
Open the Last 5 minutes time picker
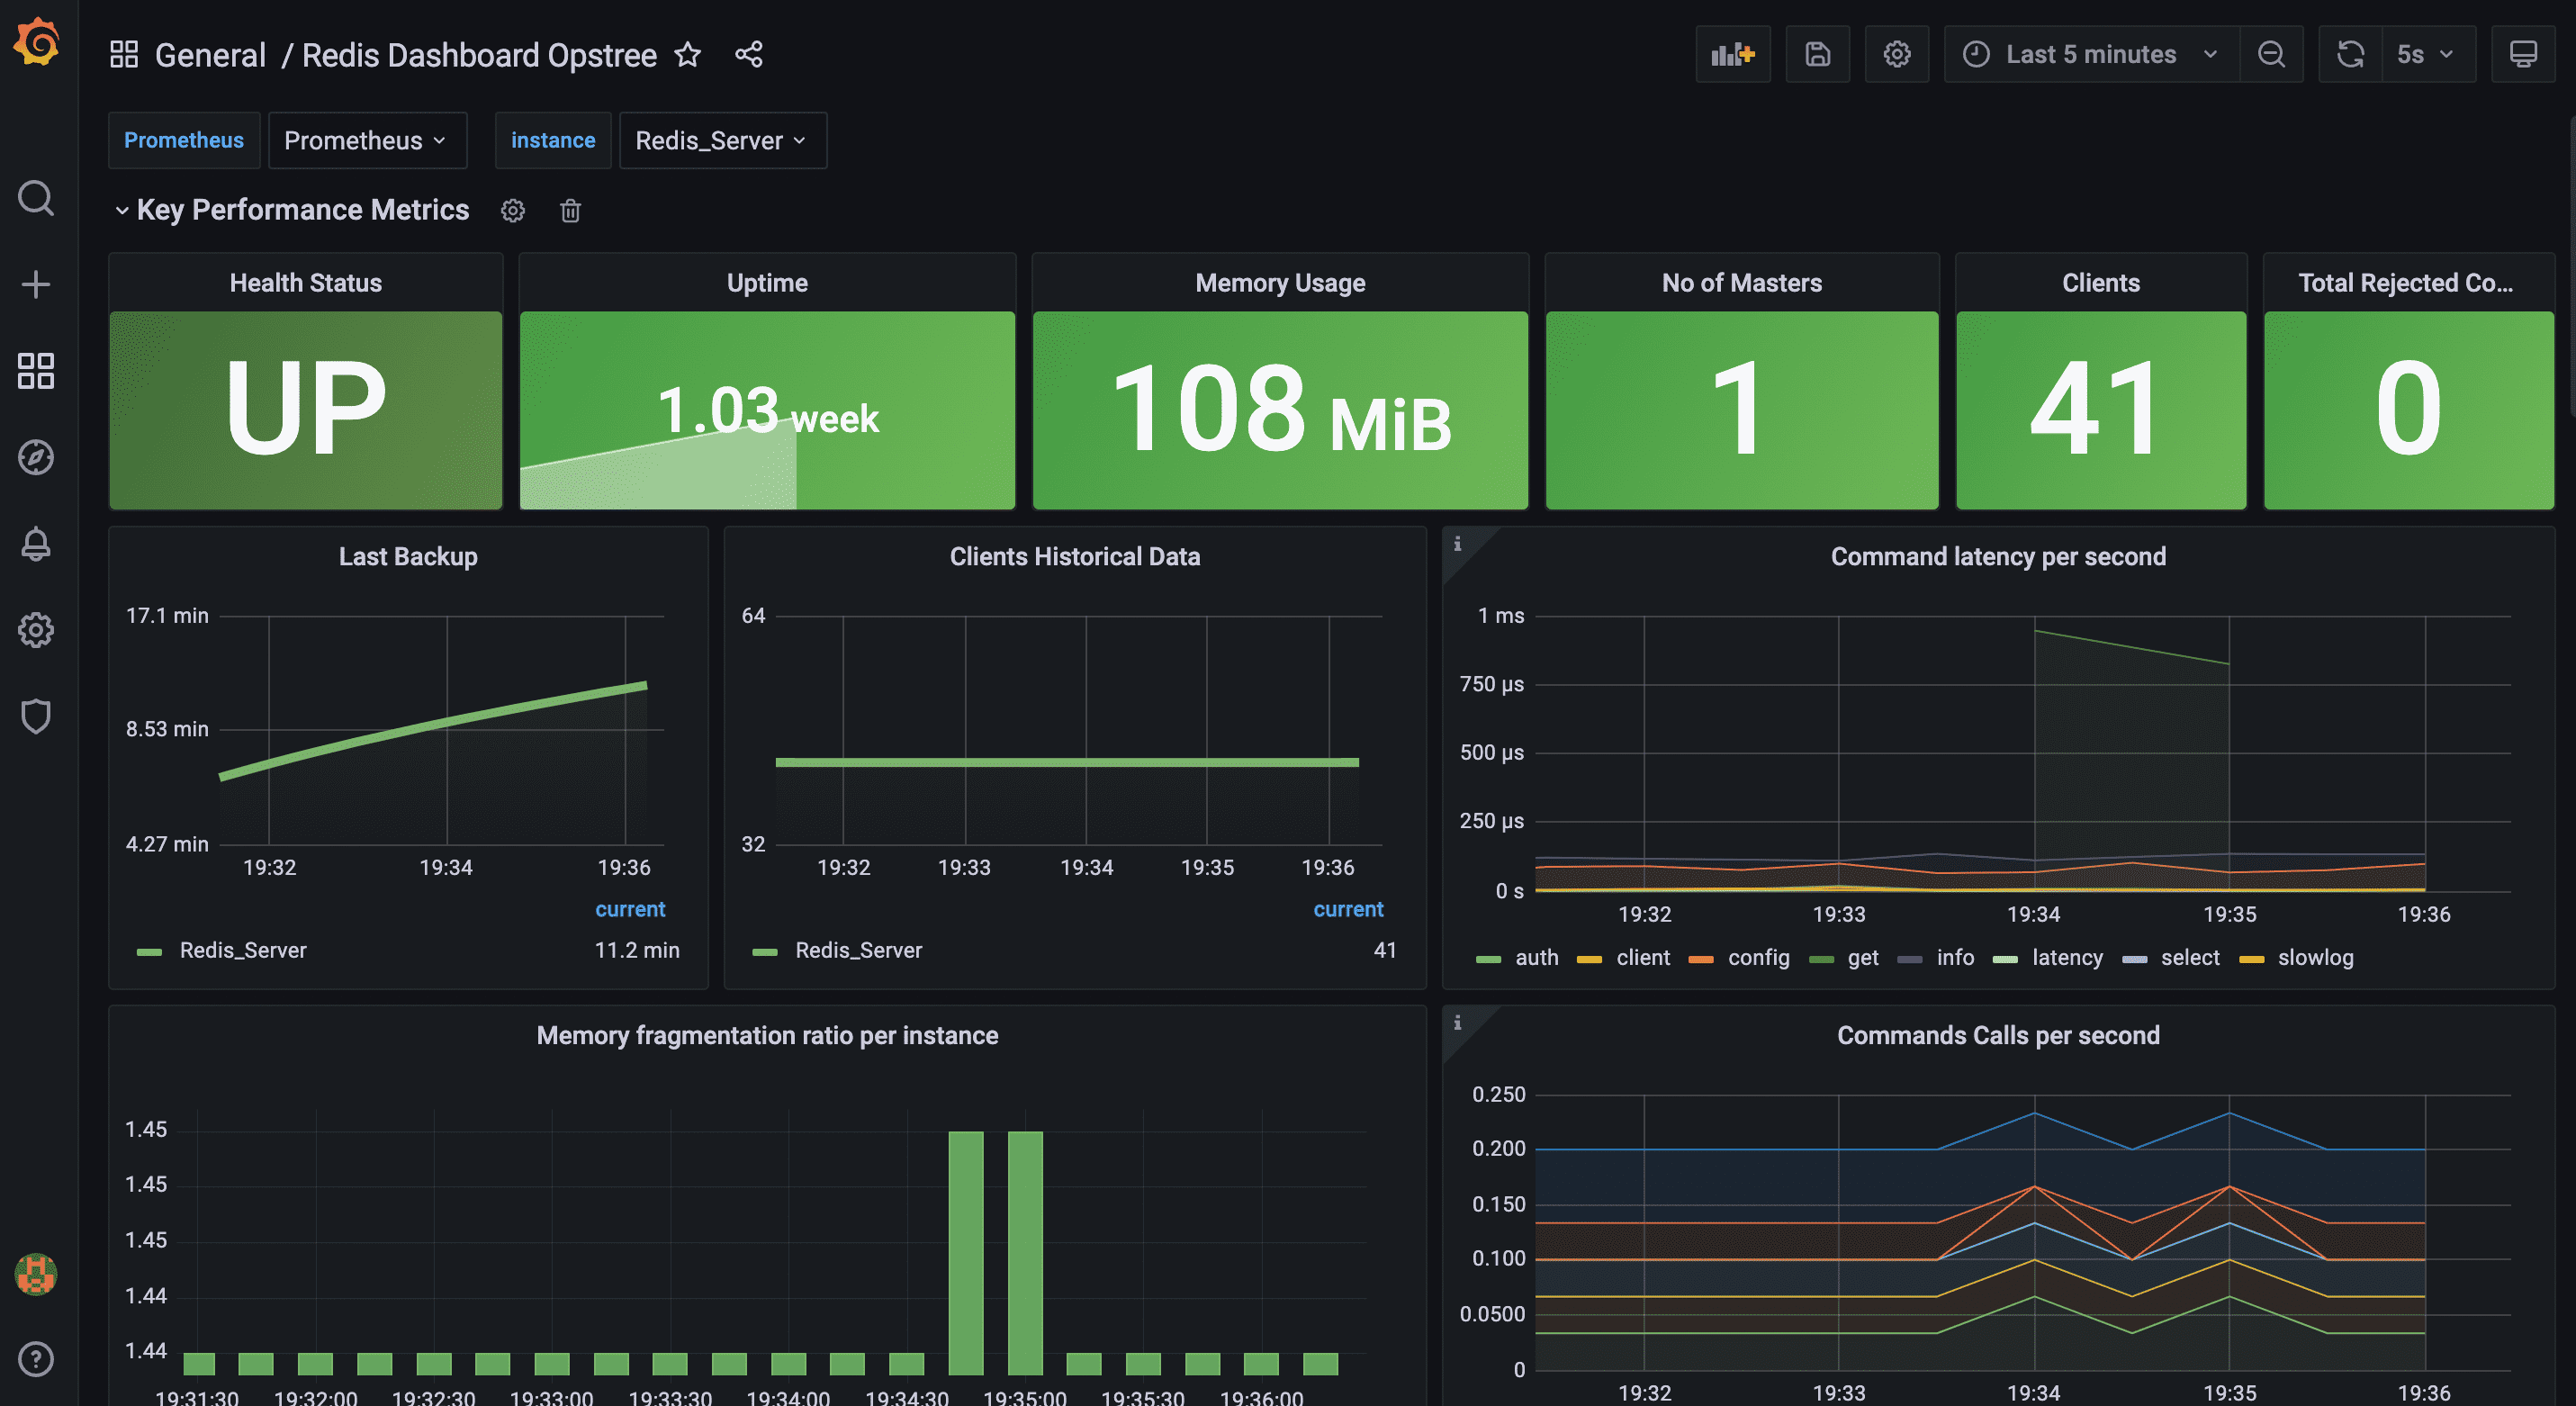pyautogui.click(x=2090, y=54)
